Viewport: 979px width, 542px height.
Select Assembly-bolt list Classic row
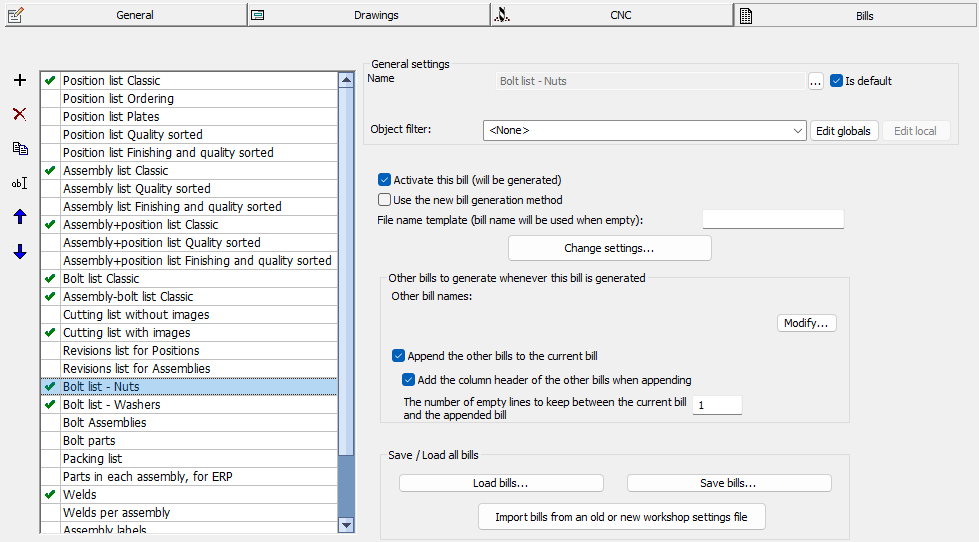coord(189,296)
